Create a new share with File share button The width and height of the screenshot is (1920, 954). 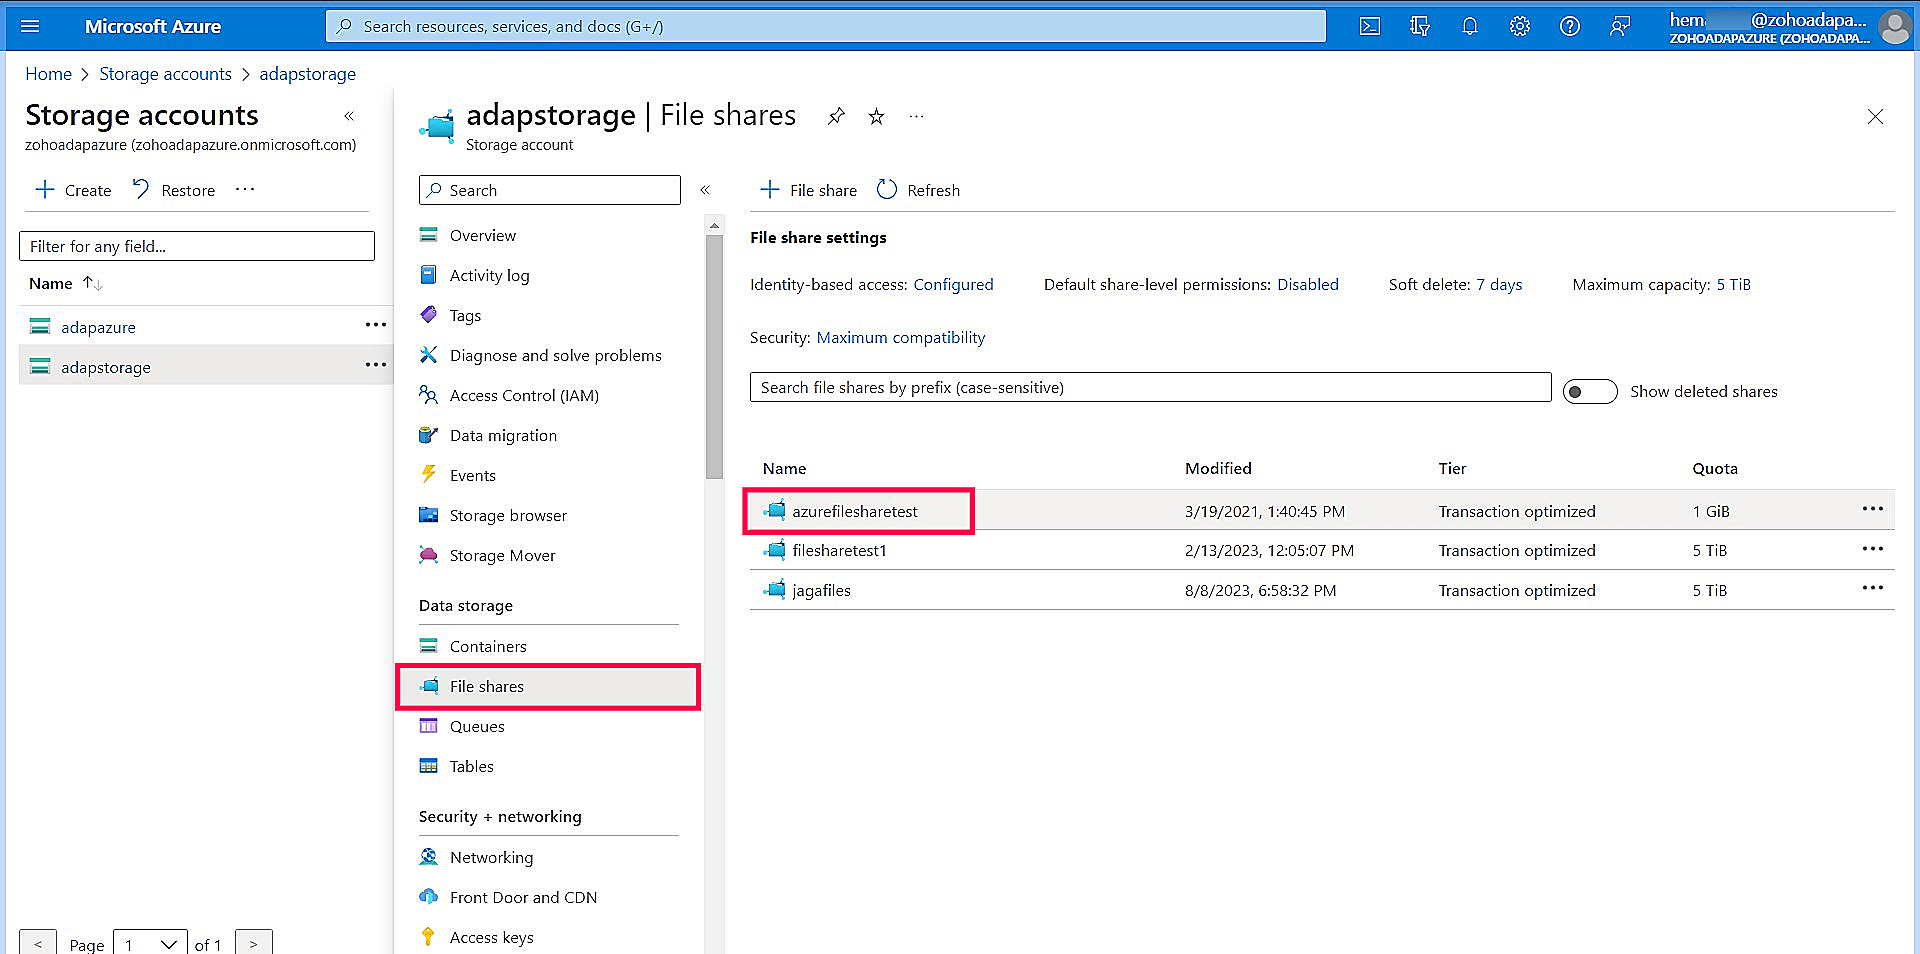[807, 189]
